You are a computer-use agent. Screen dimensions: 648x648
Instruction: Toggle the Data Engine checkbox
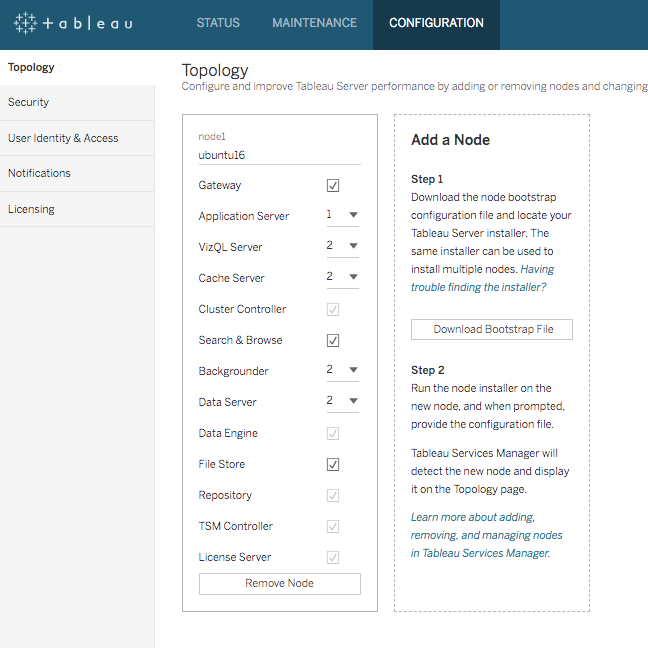pos(333,434)
